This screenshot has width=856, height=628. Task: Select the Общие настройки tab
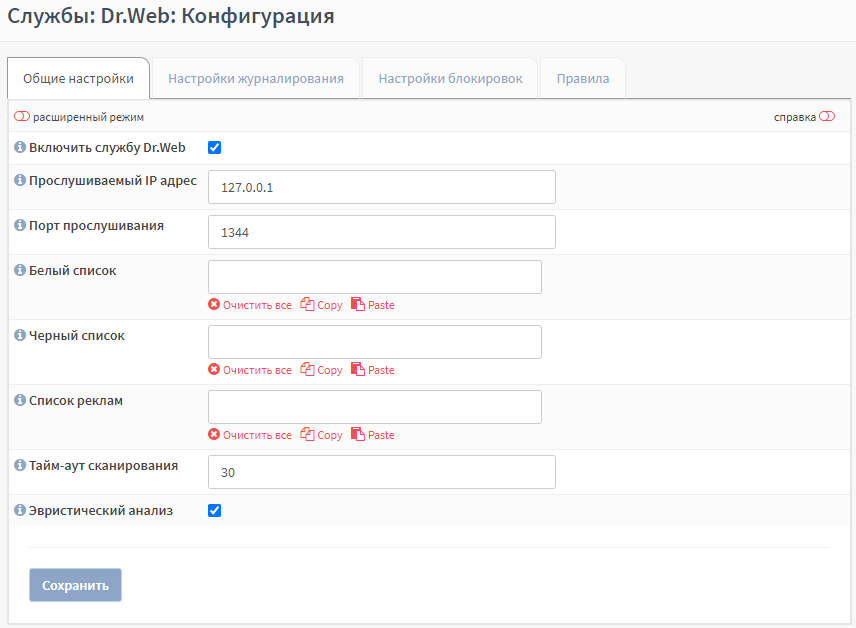tap(79, 78)
